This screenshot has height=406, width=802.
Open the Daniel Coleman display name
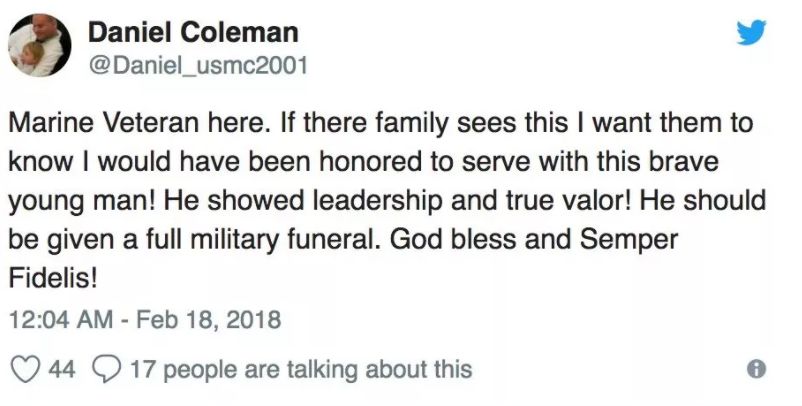pyautogui.click(x=193, y=32)
